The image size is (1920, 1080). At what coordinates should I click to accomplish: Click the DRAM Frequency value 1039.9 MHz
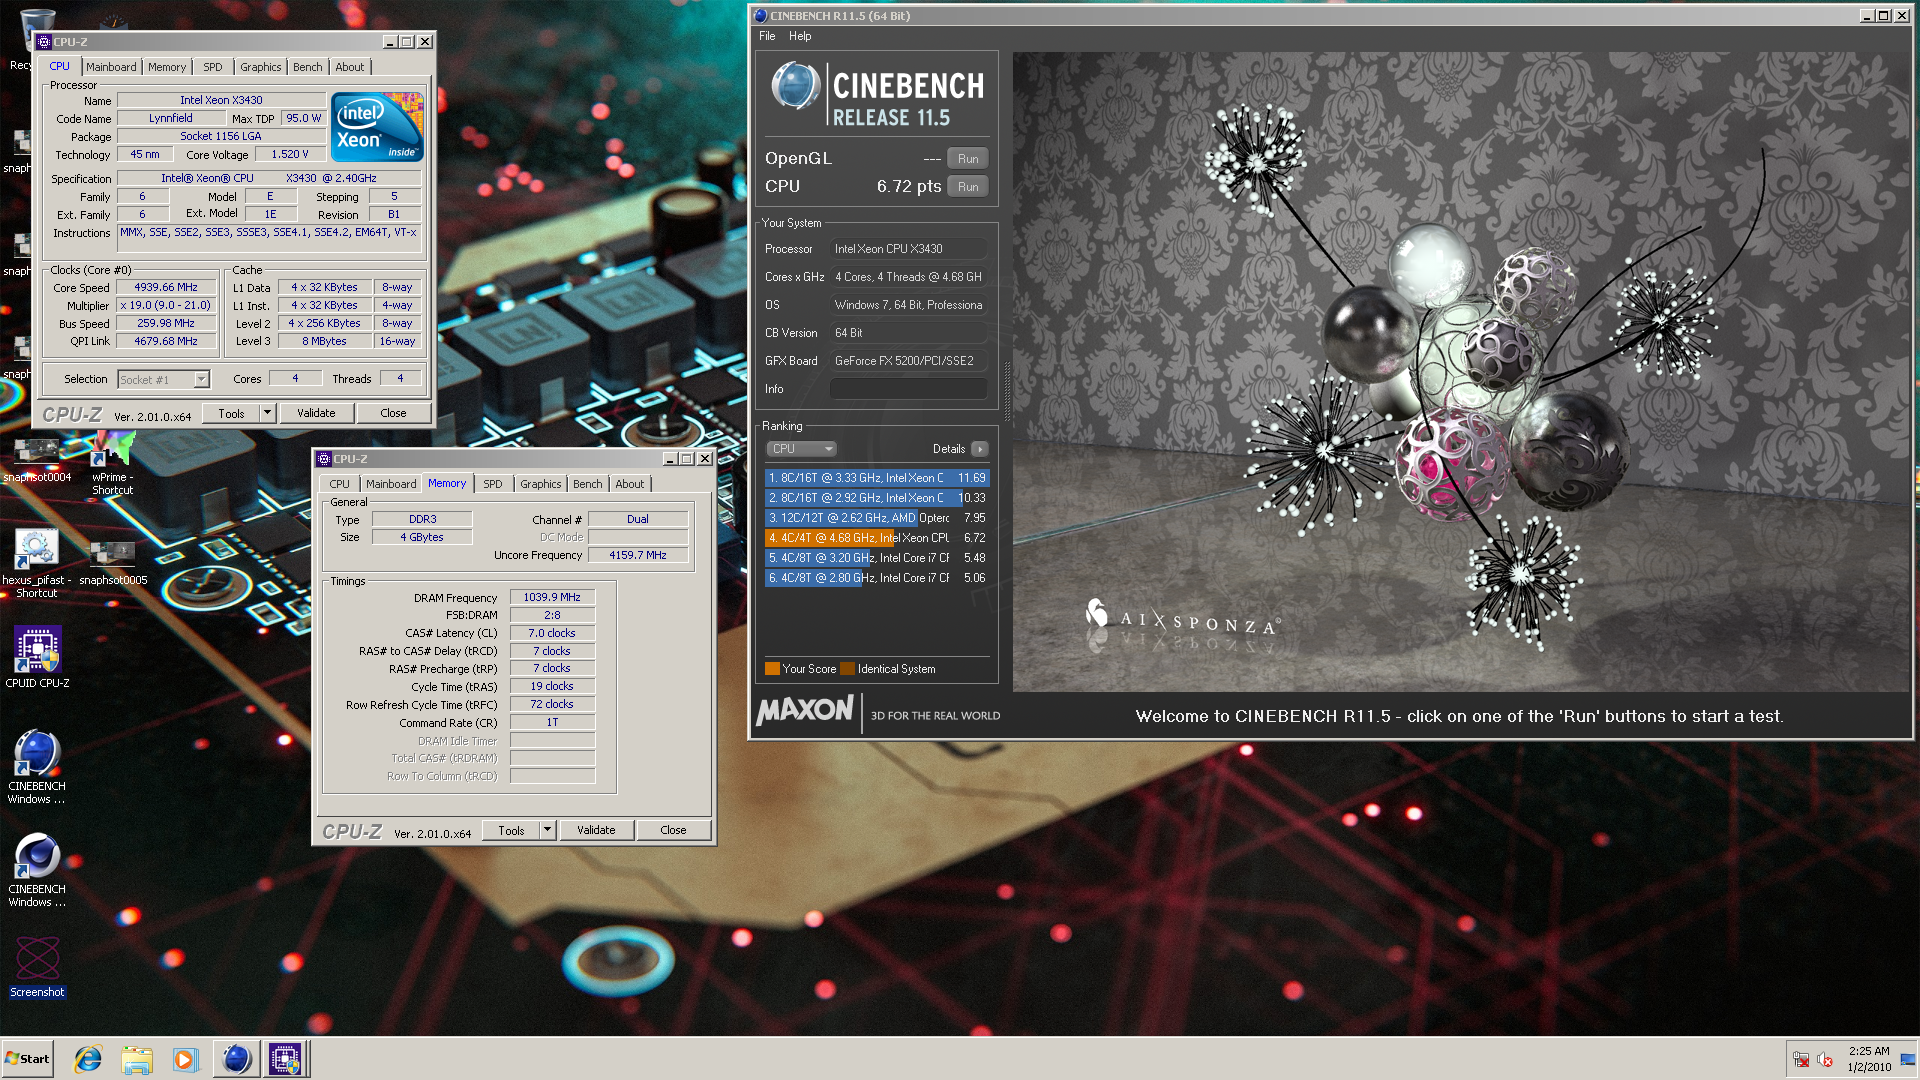pos(552,597)
